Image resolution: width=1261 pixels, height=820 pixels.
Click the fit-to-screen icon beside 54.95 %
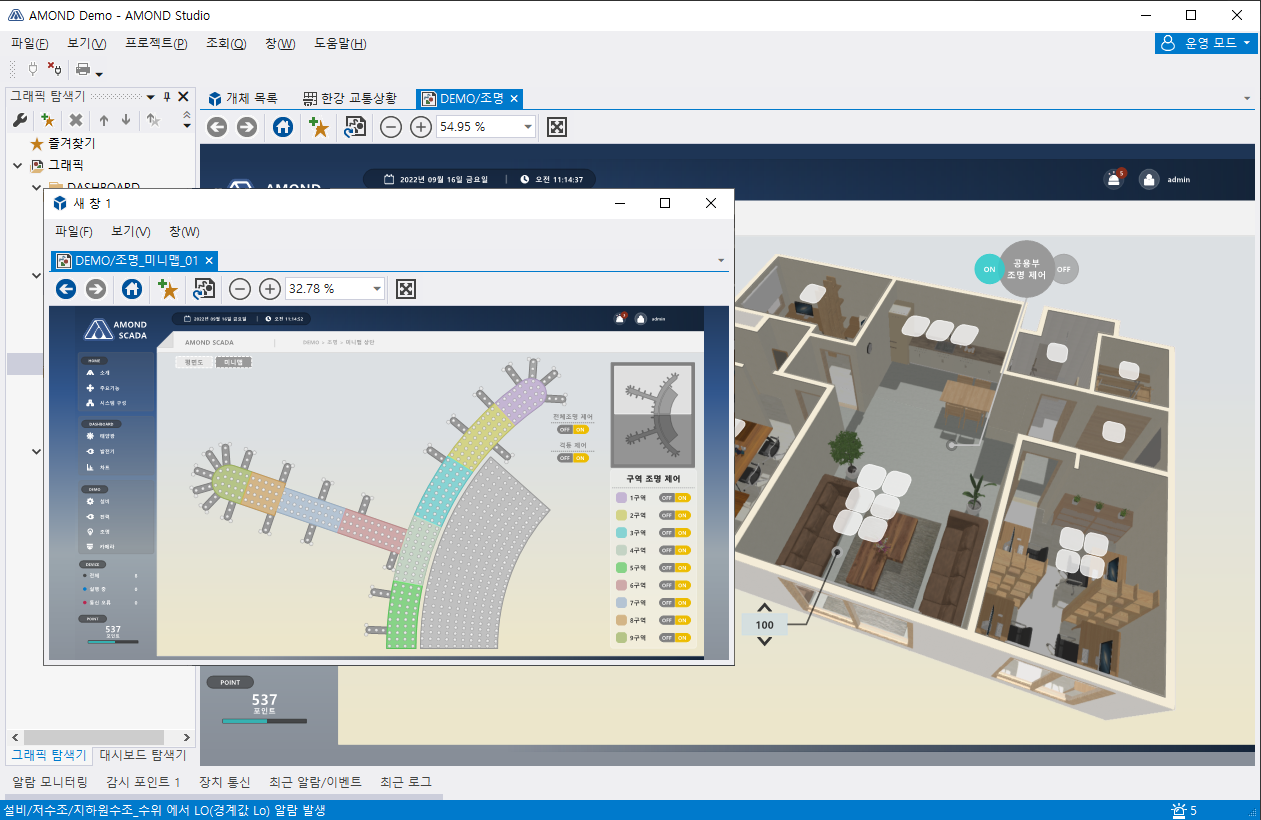pyautogui.click(x=557, y=127)
